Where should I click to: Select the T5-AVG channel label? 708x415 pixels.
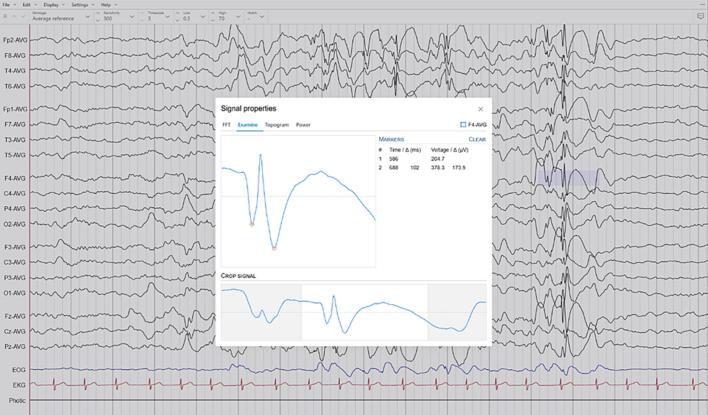click(15, 155)
